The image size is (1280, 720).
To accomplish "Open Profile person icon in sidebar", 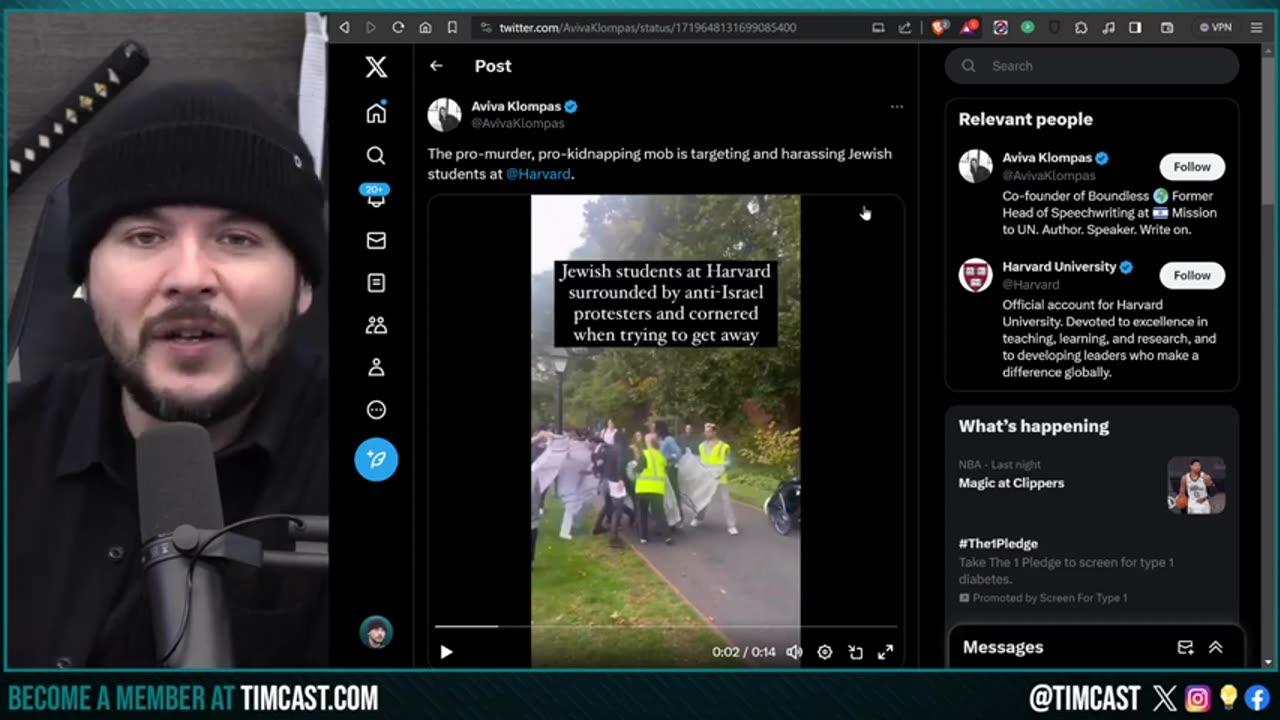I will (376, 367).
